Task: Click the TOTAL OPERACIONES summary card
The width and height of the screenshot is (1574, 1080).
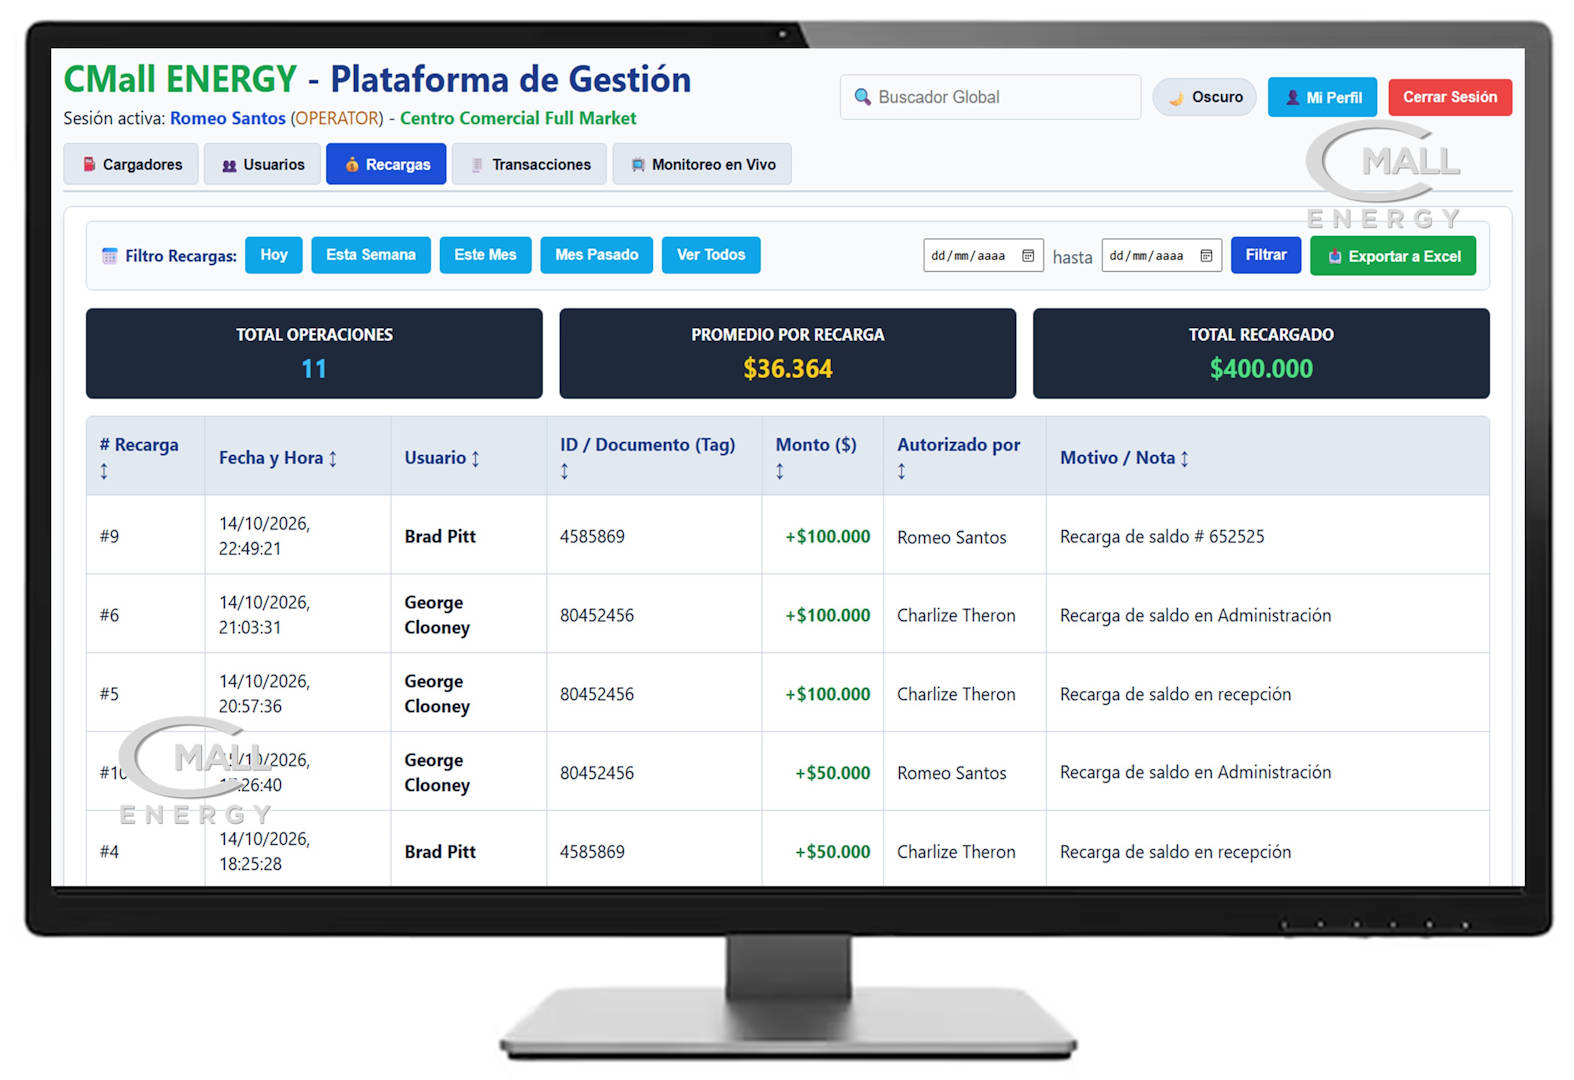Action: [x=314, y=353]
